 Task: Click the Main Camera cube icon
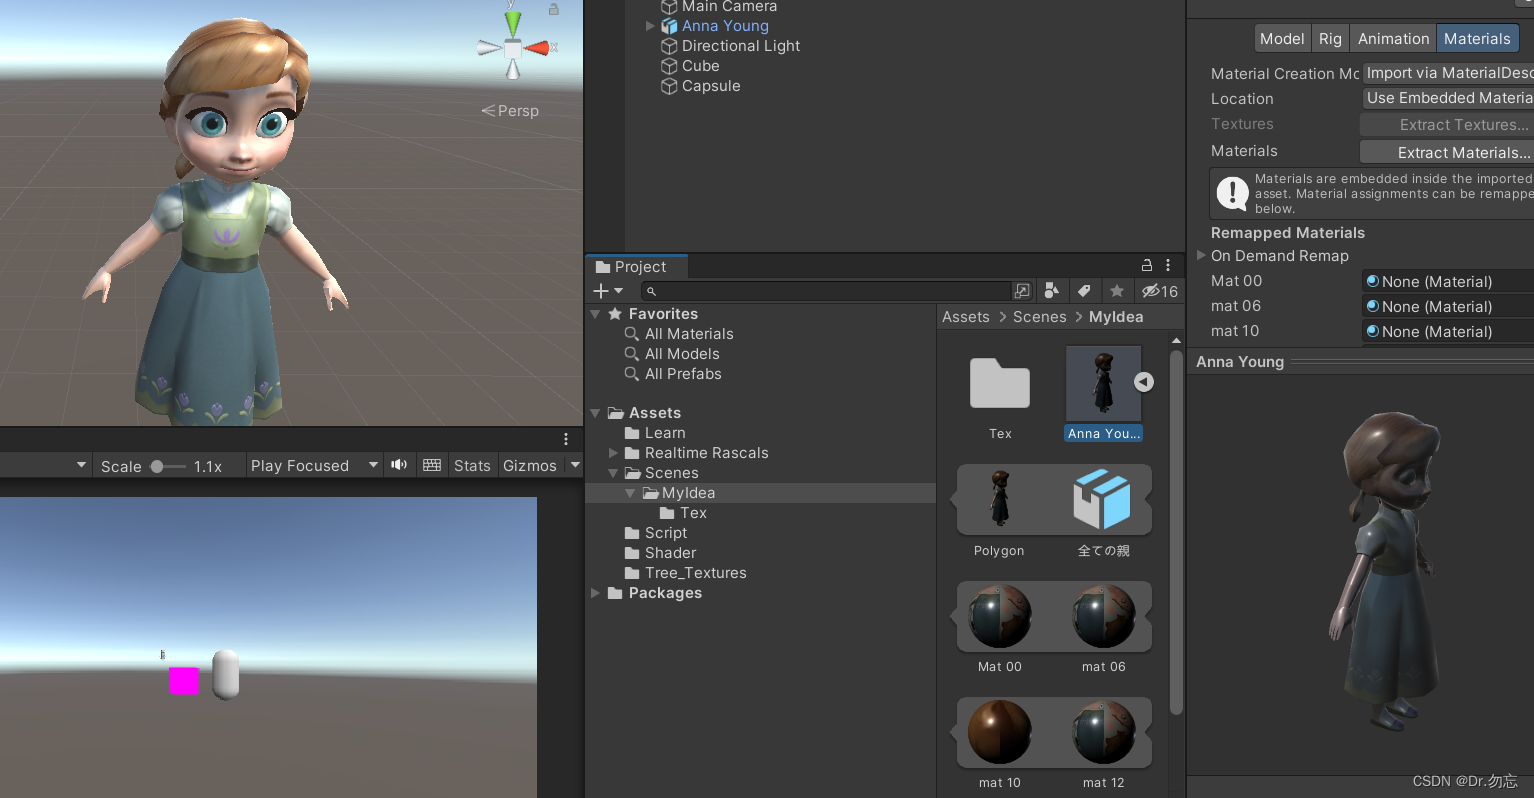(x=670, y=7)
